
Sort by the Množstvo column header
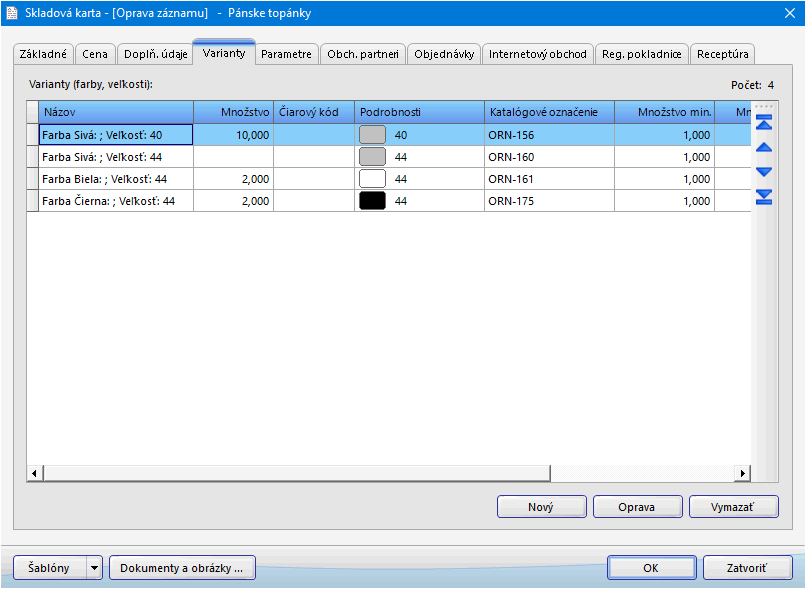pyautogui.click(x=233, y=112)
